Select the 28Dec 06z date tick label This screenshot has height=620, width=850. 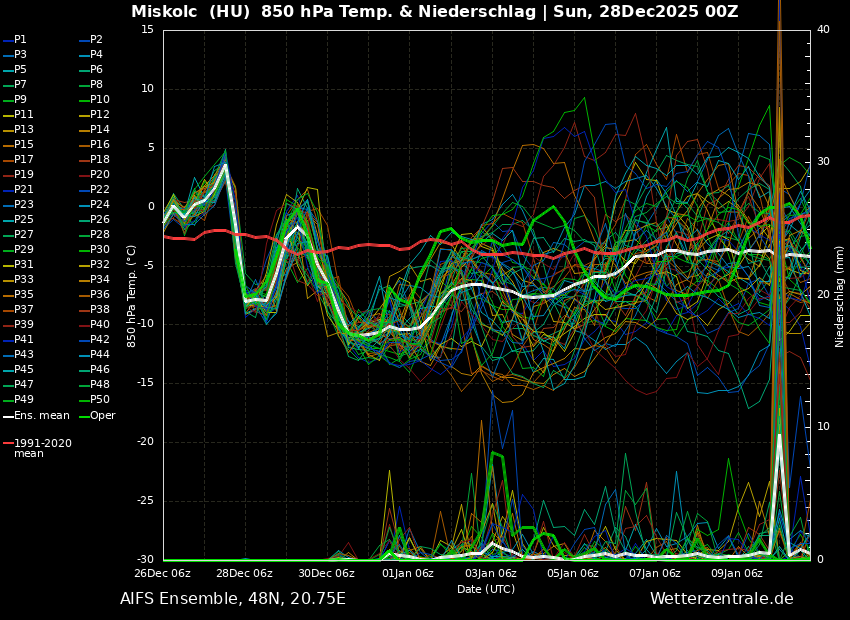[x=244, y=574]
